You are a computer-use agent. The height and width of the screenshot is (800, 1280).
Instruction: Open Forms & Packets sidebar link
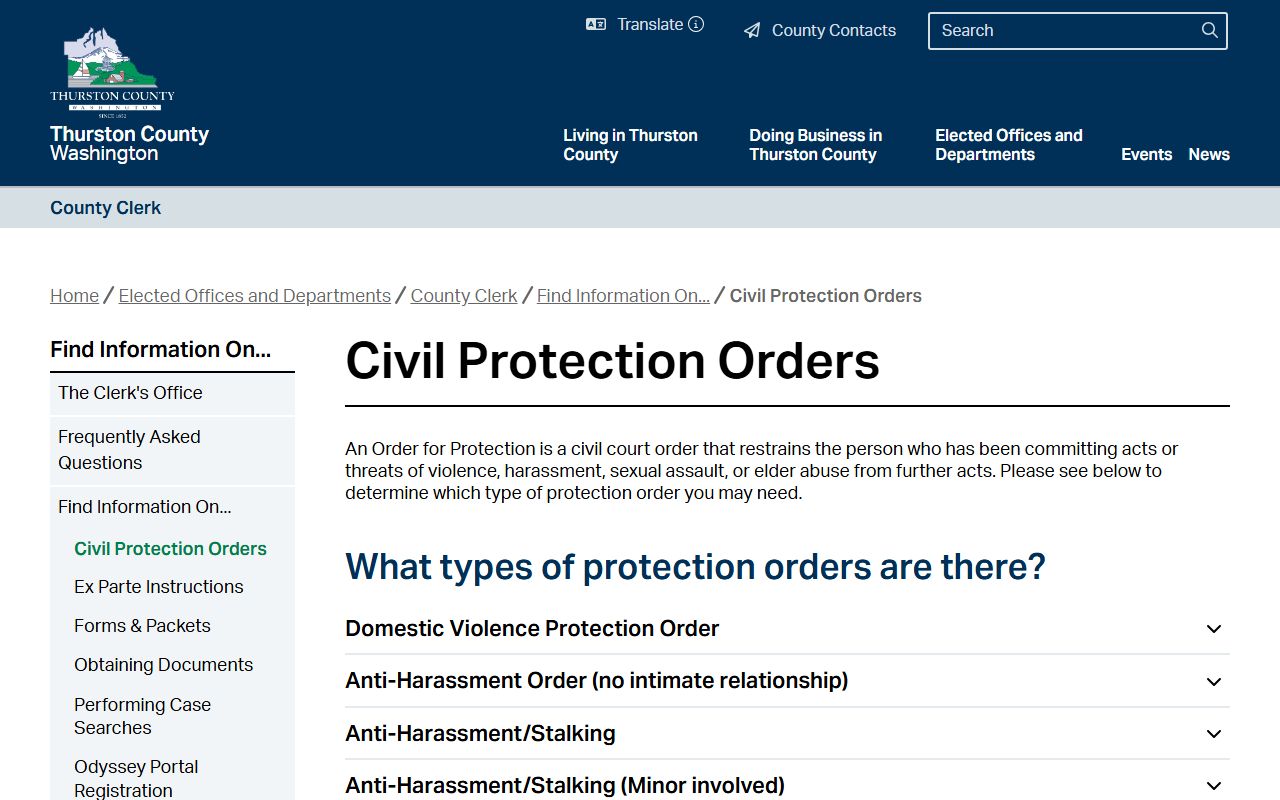point(142,626)
